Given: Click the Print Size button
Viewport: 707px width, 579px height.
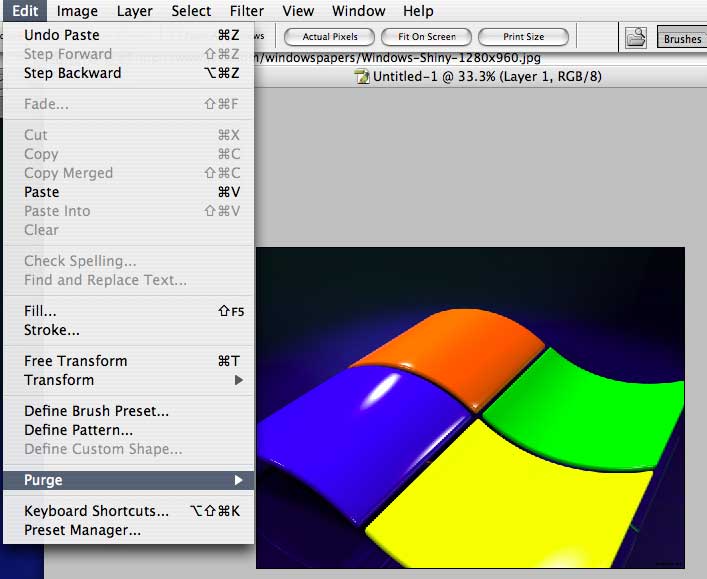Looking at the screenshot, I should click(523, 37).
